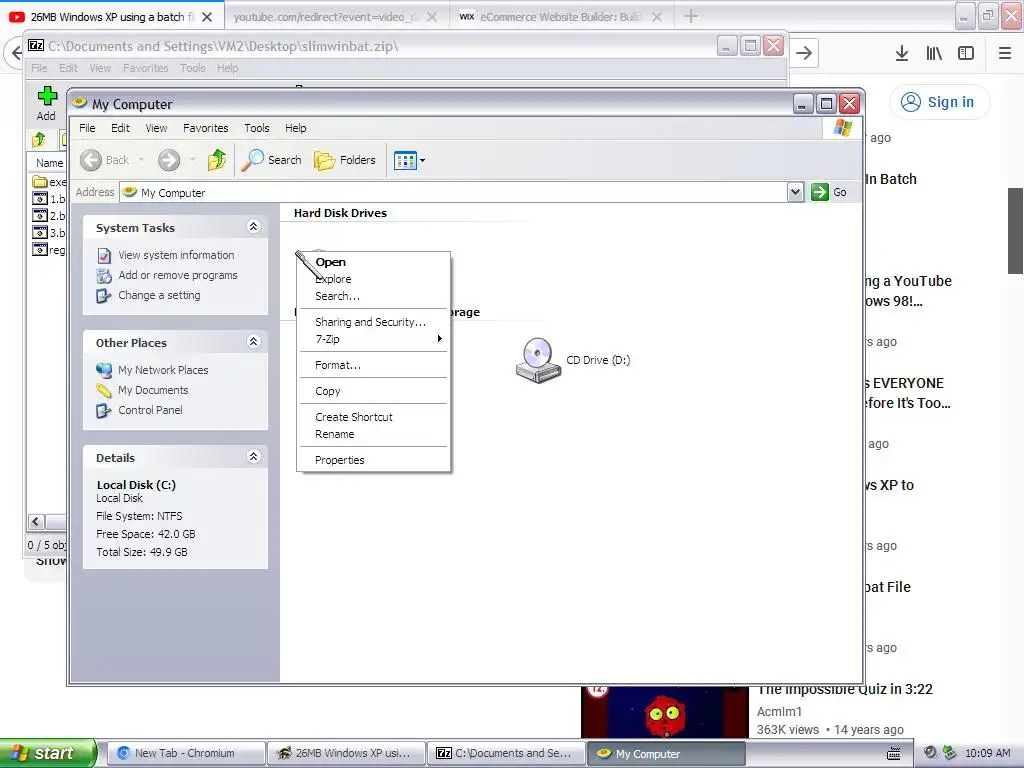1024x768 pixels.
Task: Select the exe folder in 7-Zip list
Action: 49,182
